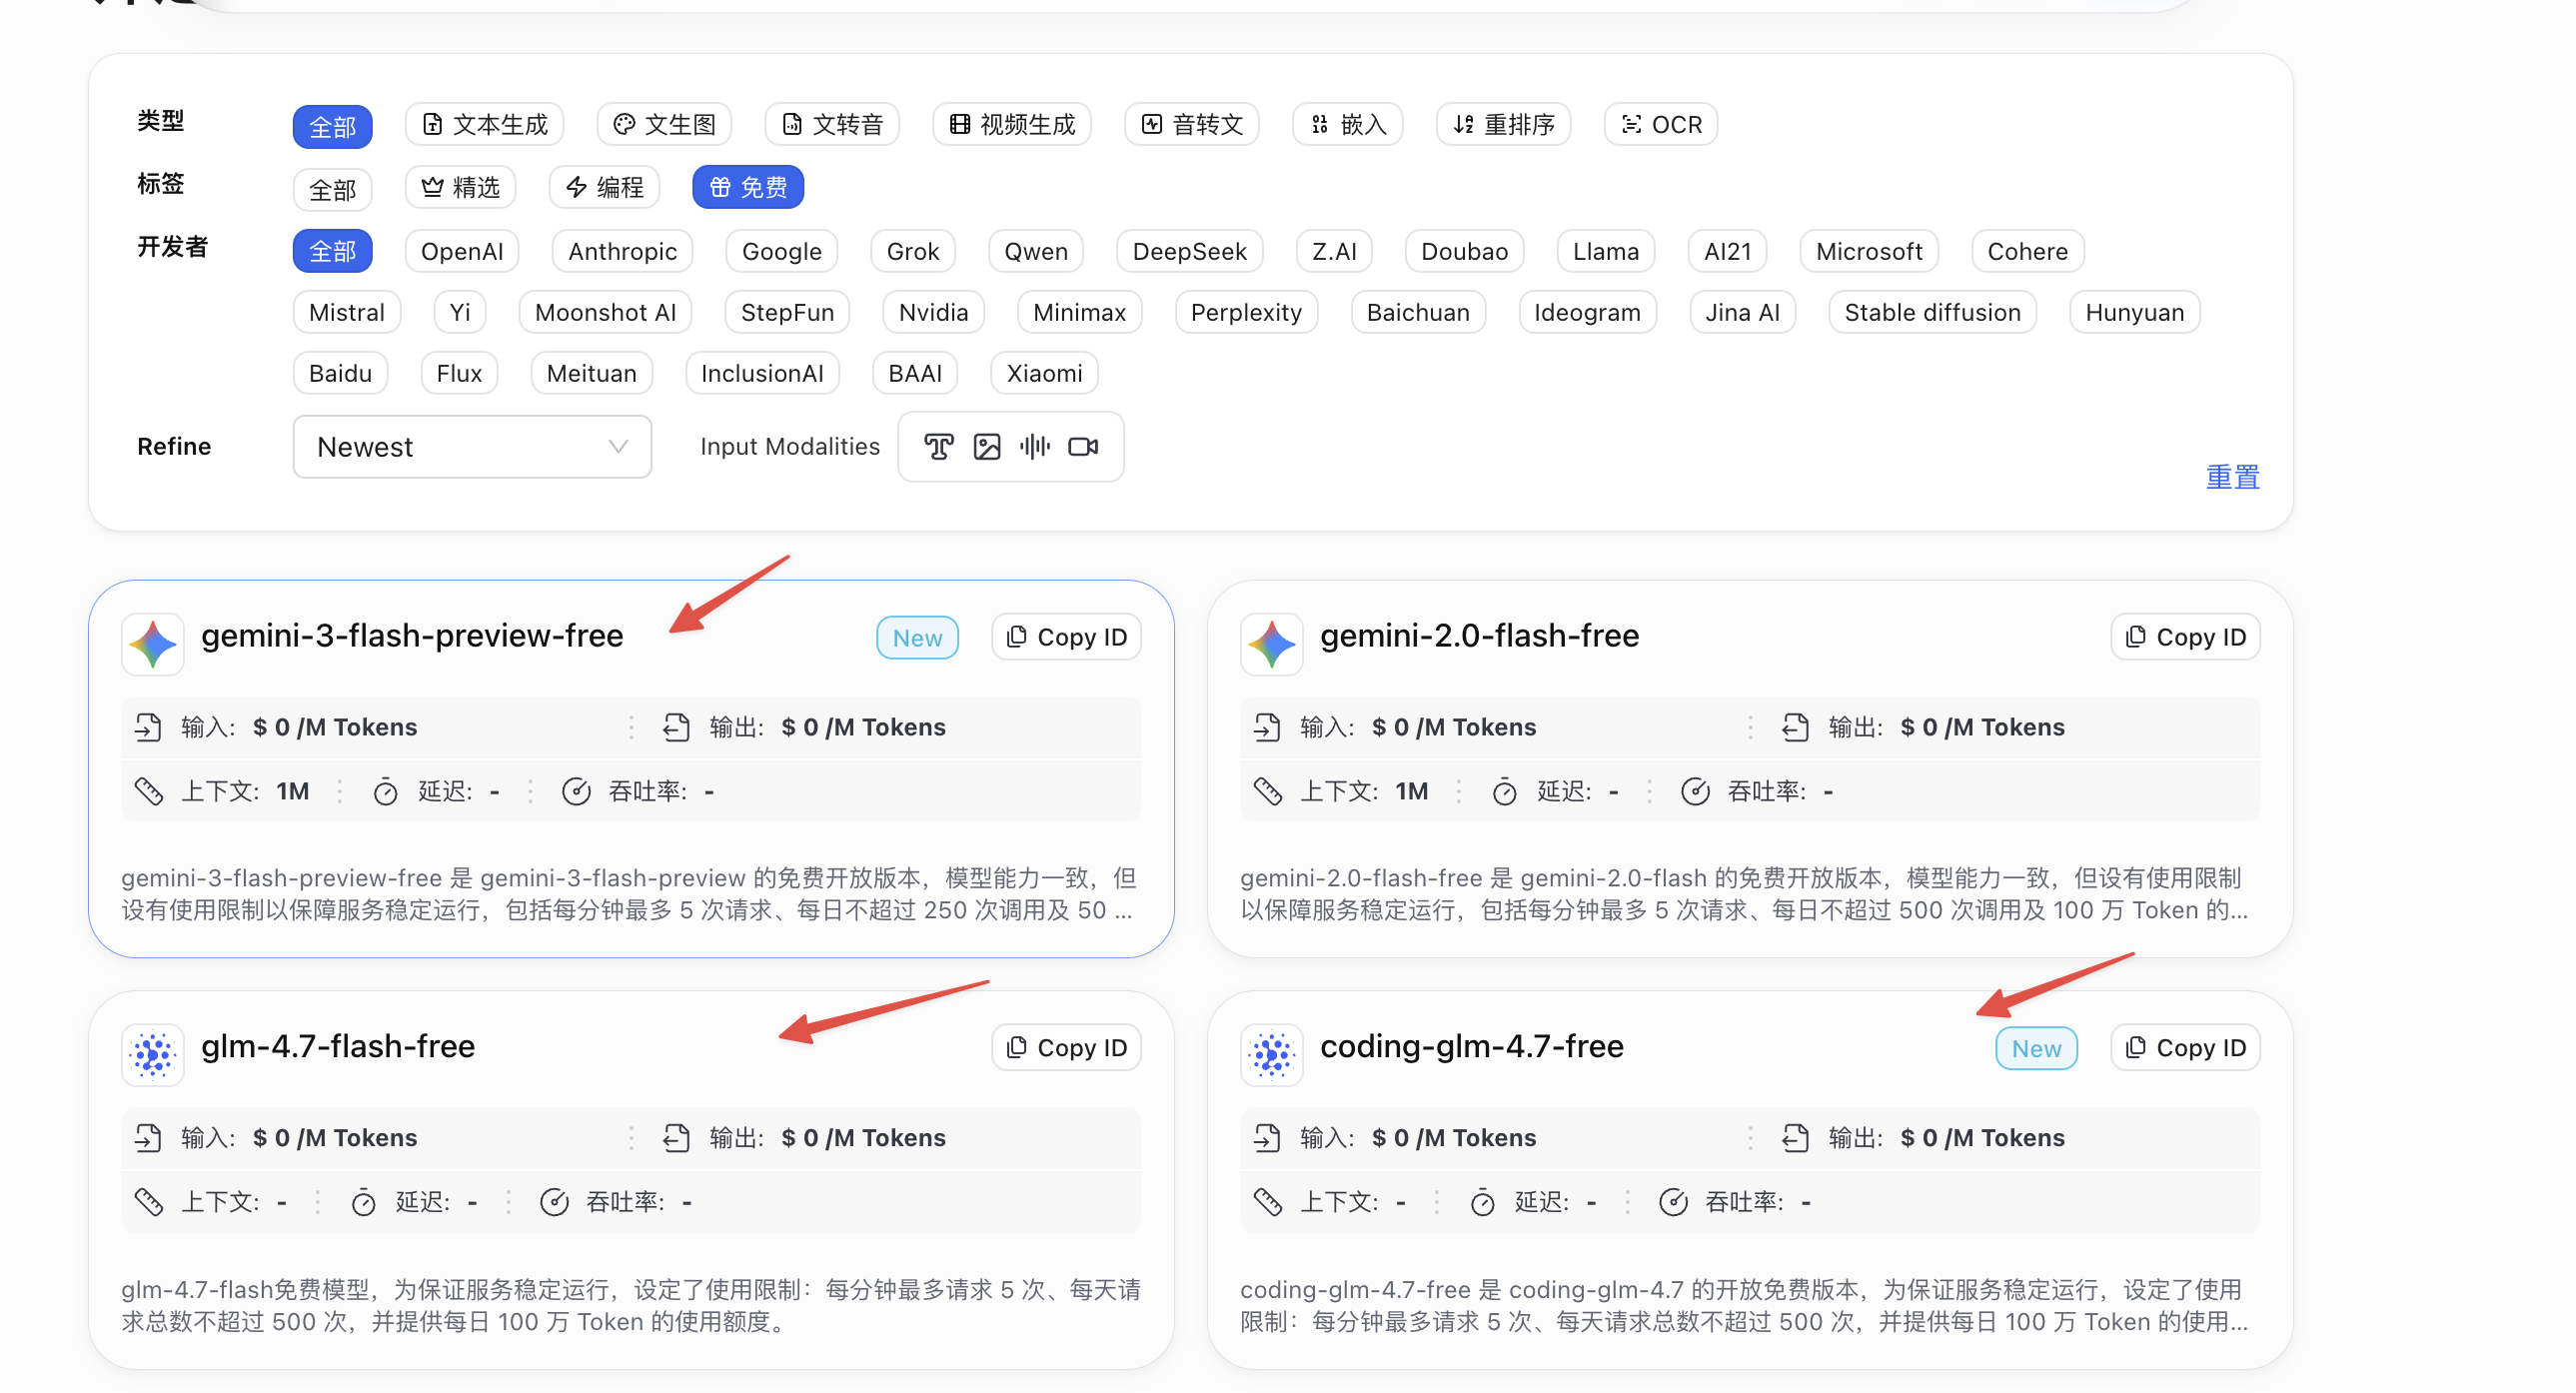Filter developers by InclusionAI
The image size is (2576, 1393).
762,373
